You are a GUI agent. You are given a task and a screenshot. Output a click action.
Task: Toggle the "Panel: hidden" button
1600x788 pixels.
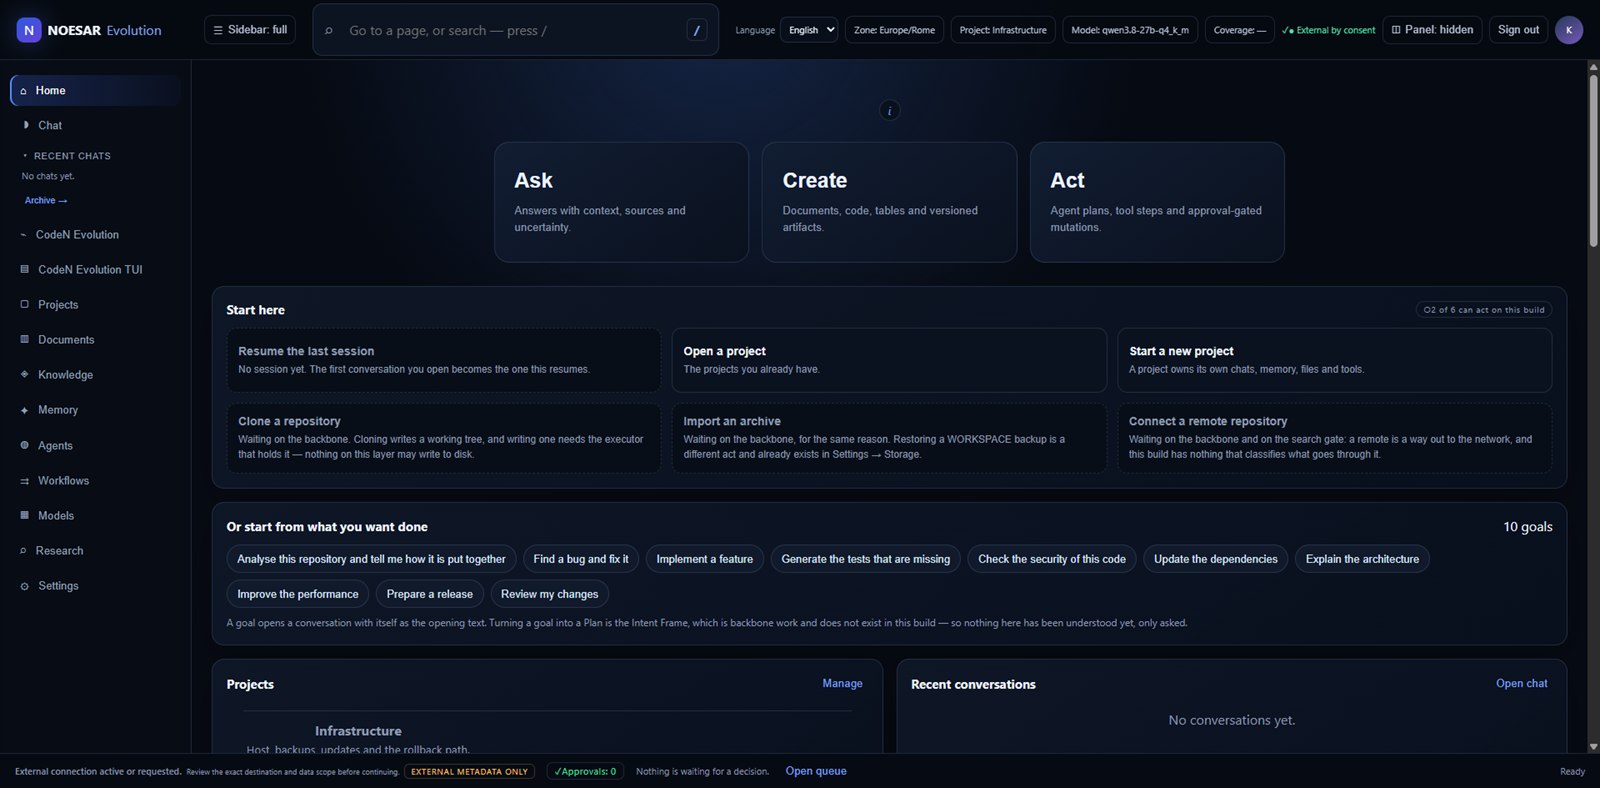pyautogui.click(x=1432, y=30)
